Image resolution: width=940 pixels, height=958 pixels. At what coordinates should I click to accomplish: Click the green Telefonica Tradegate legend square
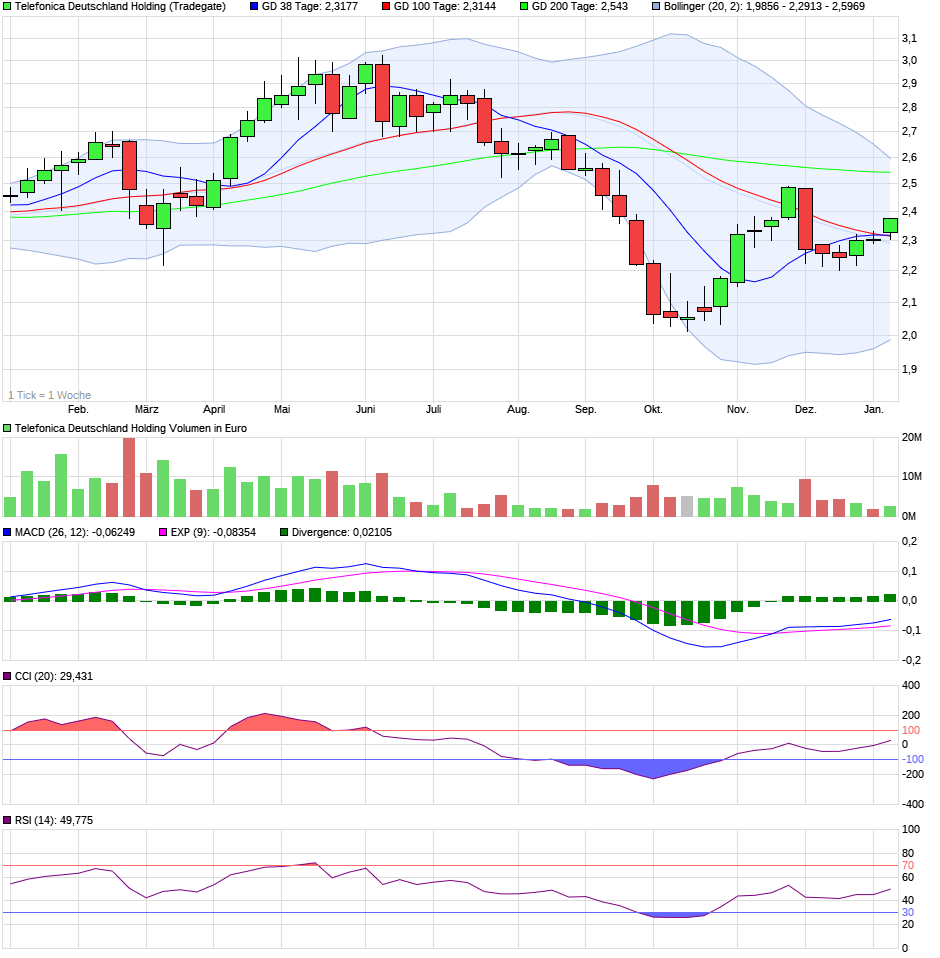(x=7, y=8)
